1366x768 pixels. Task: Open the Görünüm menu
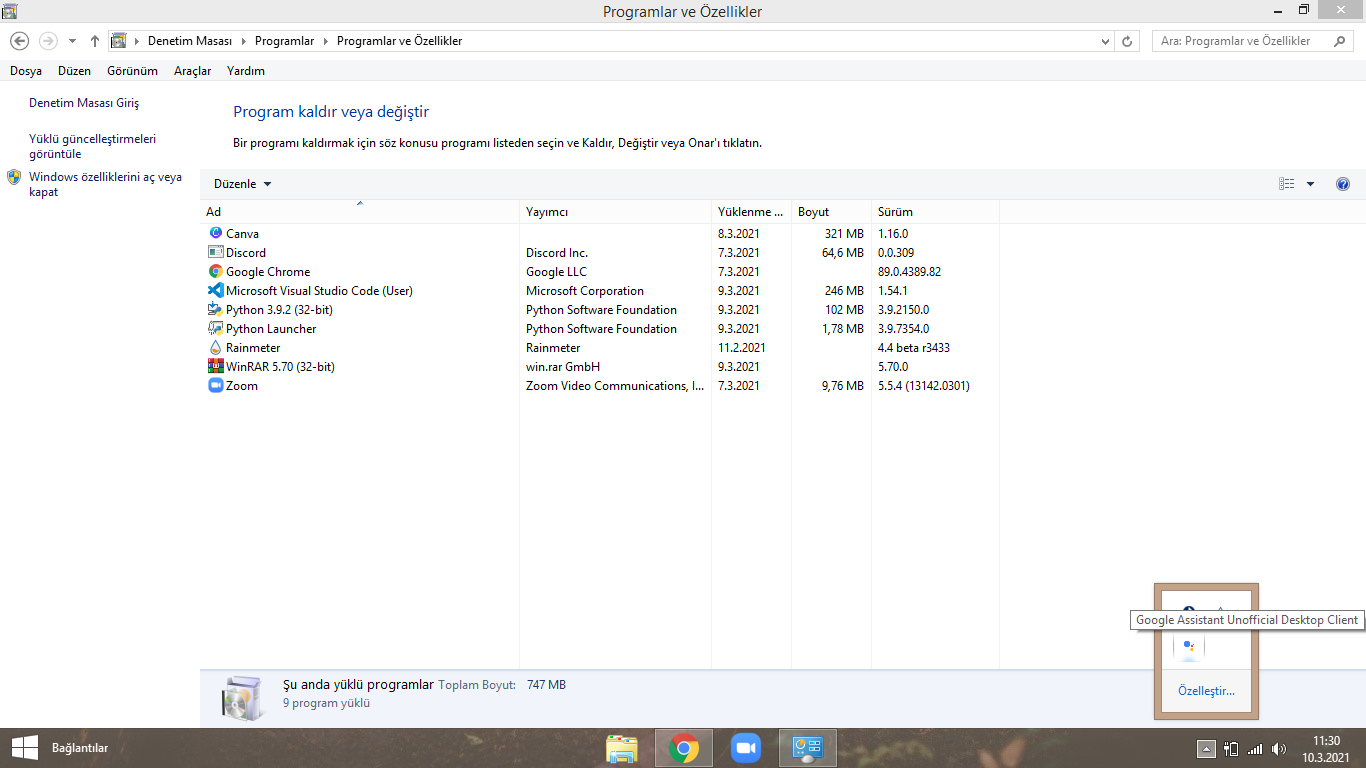coord(132,71)
